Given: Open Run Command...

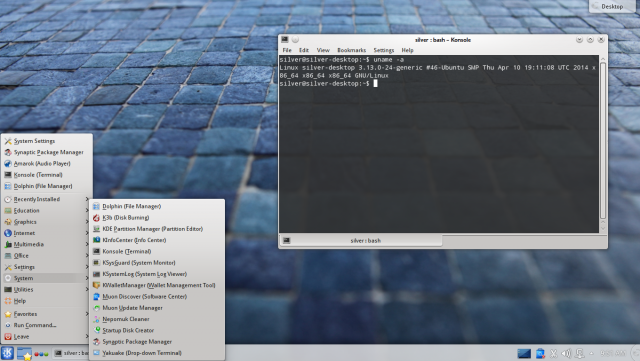Looking at the screenshot, I should click(47, 325).
